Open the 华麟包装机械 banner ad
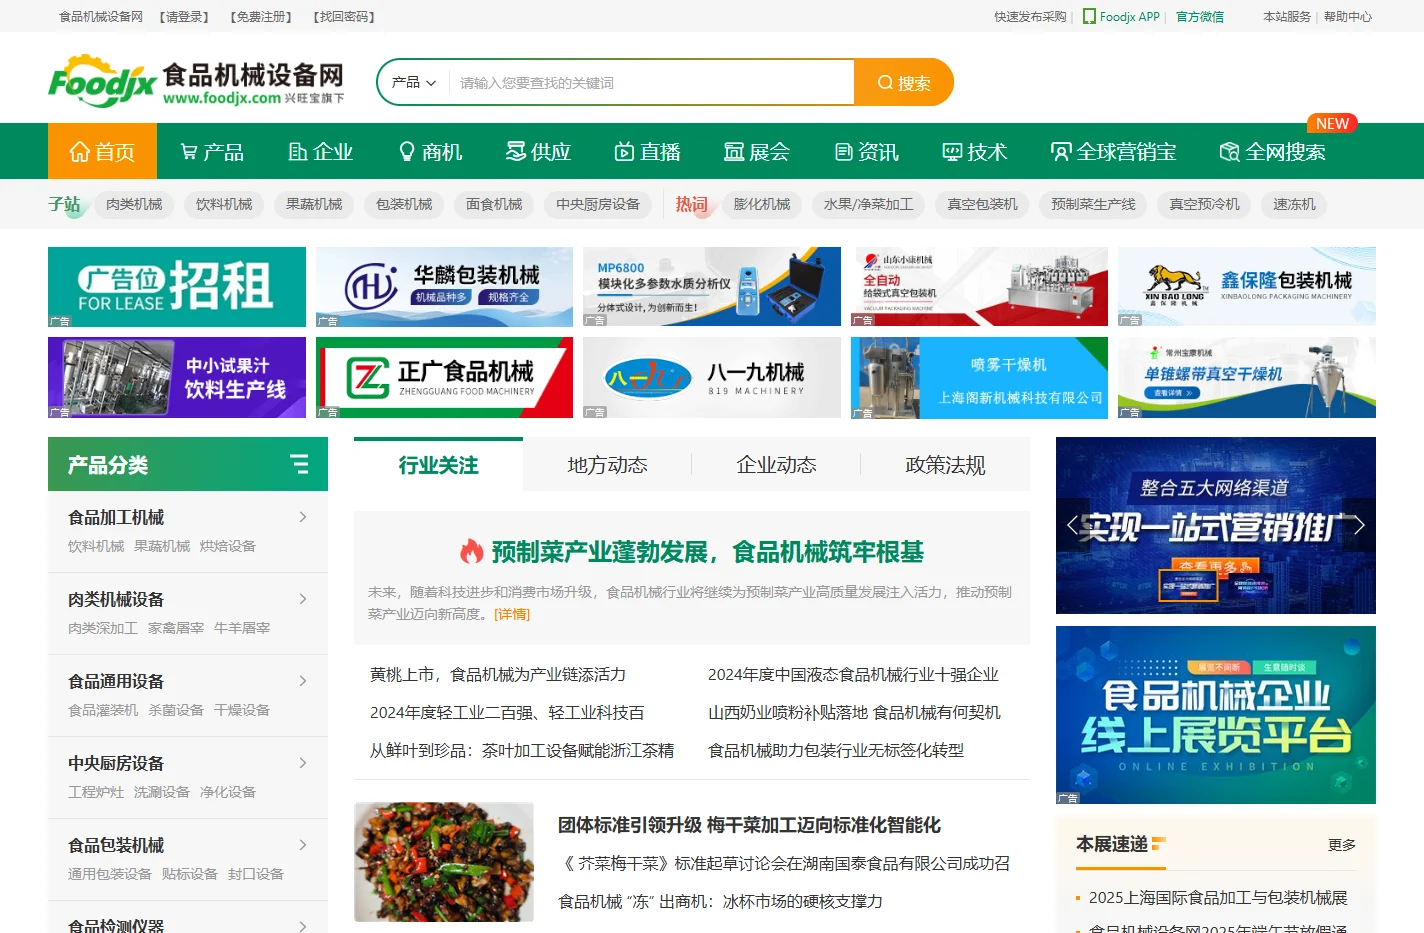This screenshot has width=1424, height=933. point(444,287)
